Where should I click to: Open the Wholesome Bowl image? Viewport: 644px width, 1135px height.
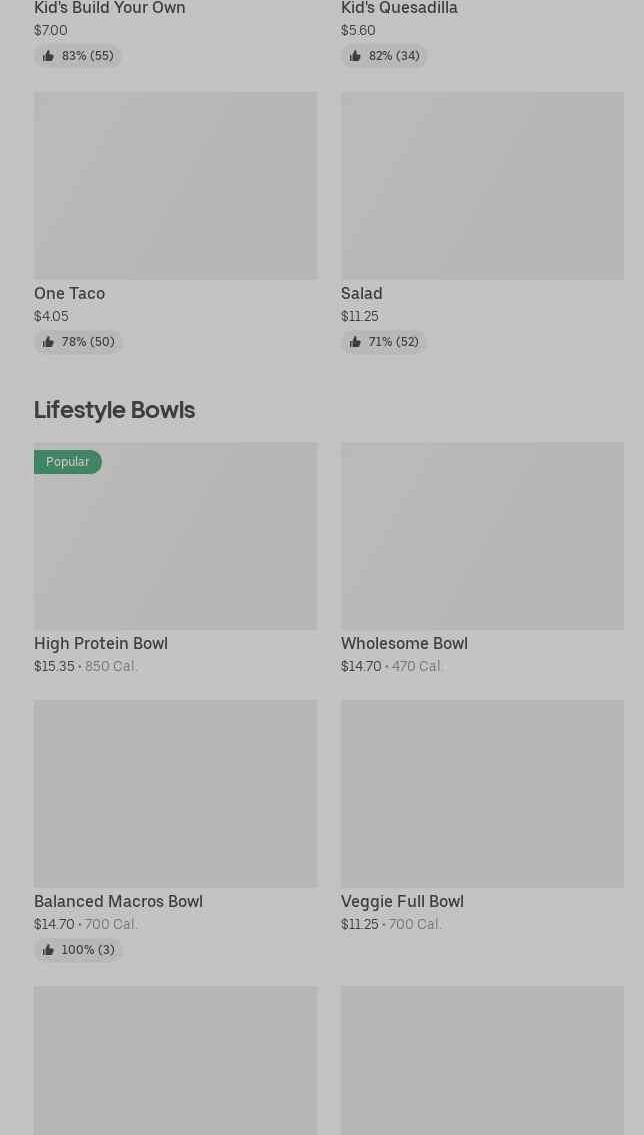coord(483,536)
